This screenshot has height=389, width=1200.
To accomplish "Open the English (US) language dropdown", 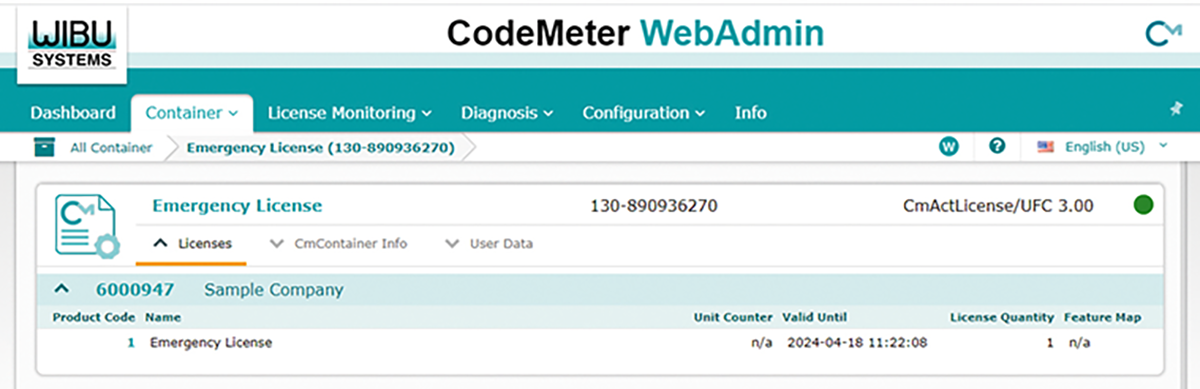I will [x=1116, y=147].
